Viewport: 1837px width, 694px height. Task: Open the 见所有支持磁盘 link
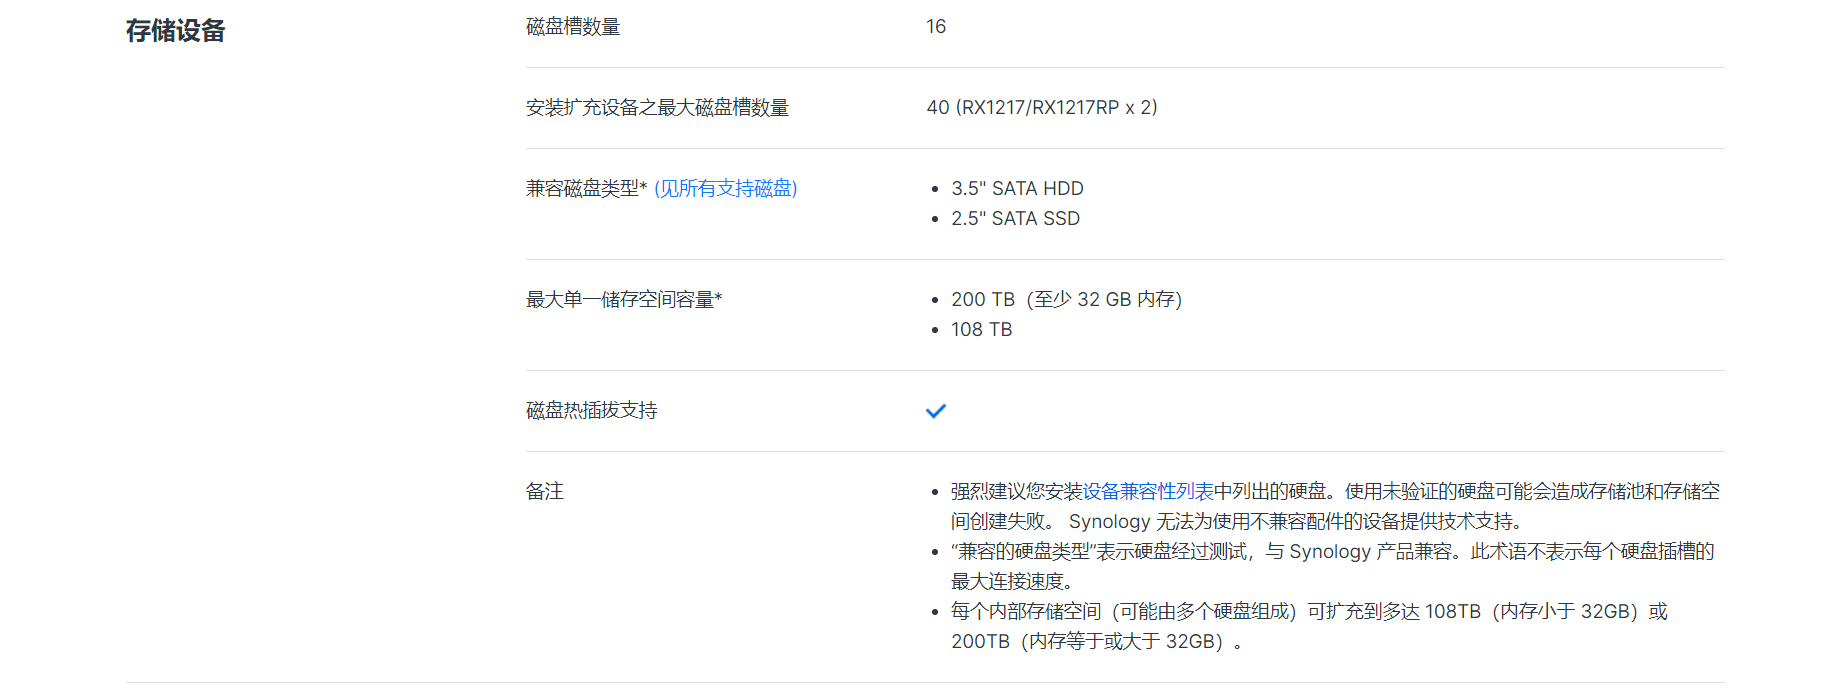(x=726, y=189)
